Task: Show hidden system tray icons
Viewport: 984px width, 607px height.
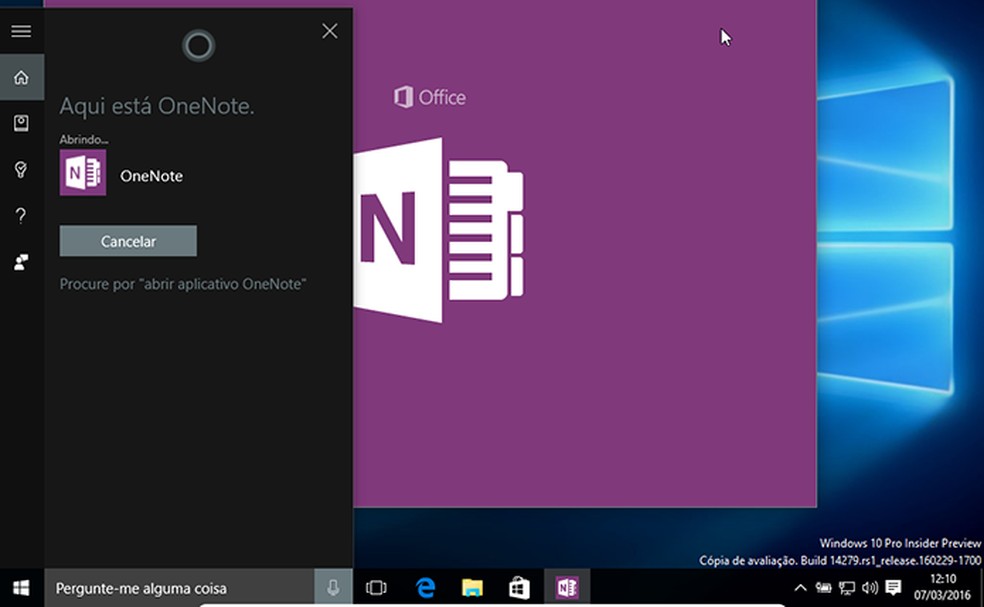Action: point(801,588)
